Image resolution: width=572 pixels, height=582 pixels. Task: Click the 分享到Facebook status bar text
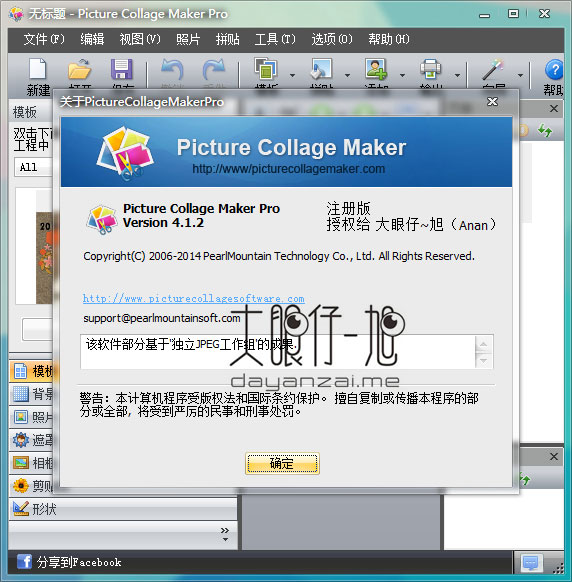(79, 562)
